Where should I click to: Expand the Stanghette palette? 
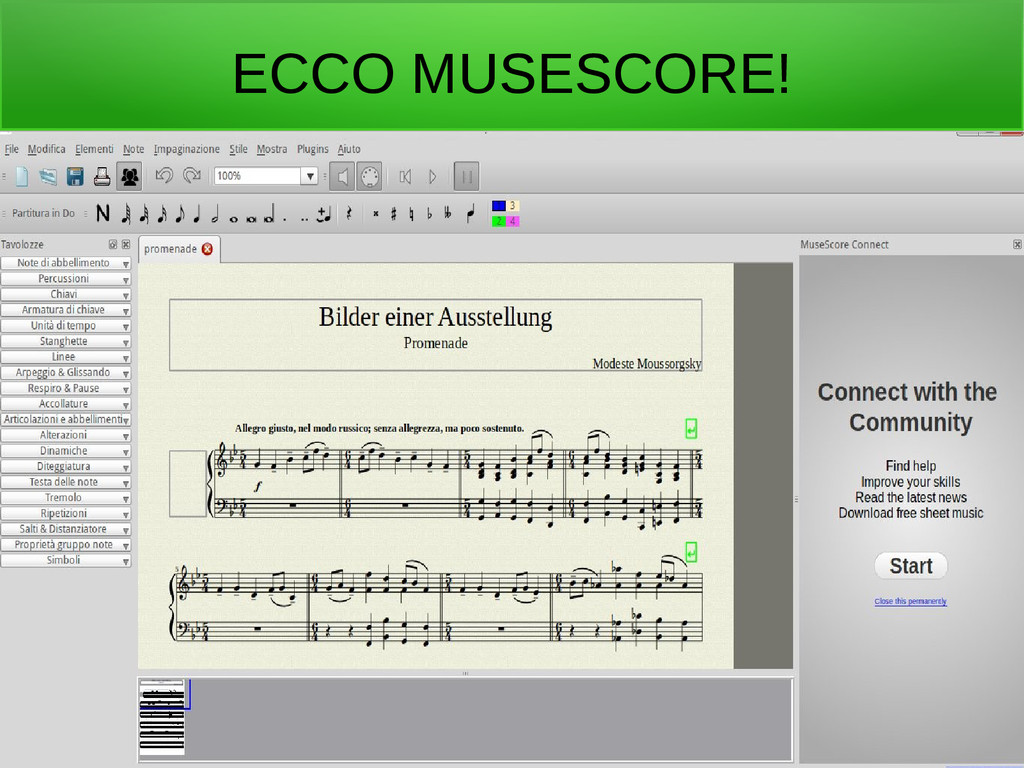tap(65, 341)
